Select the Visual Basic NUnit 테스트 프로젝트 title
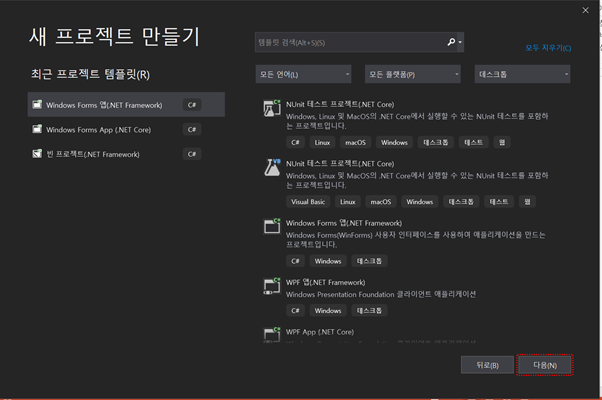The width and height of the screenshot is (602, 400). point(340,164)
